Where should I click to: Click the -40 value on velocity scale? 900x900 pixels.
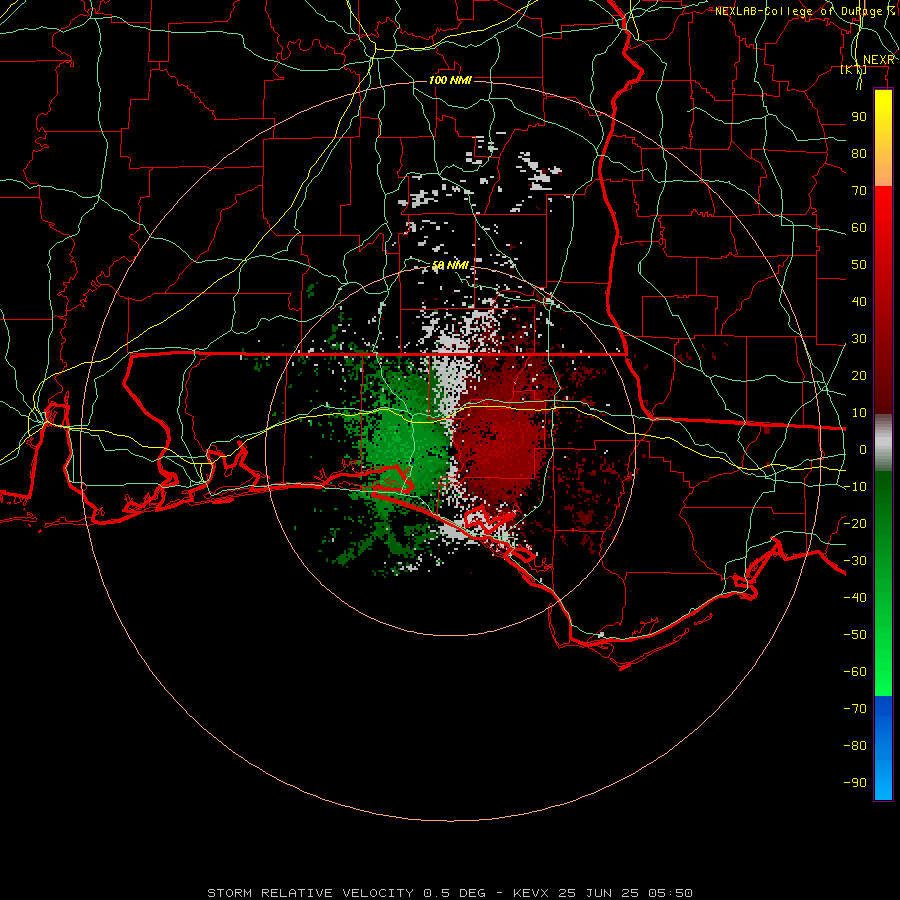(855, 598)
